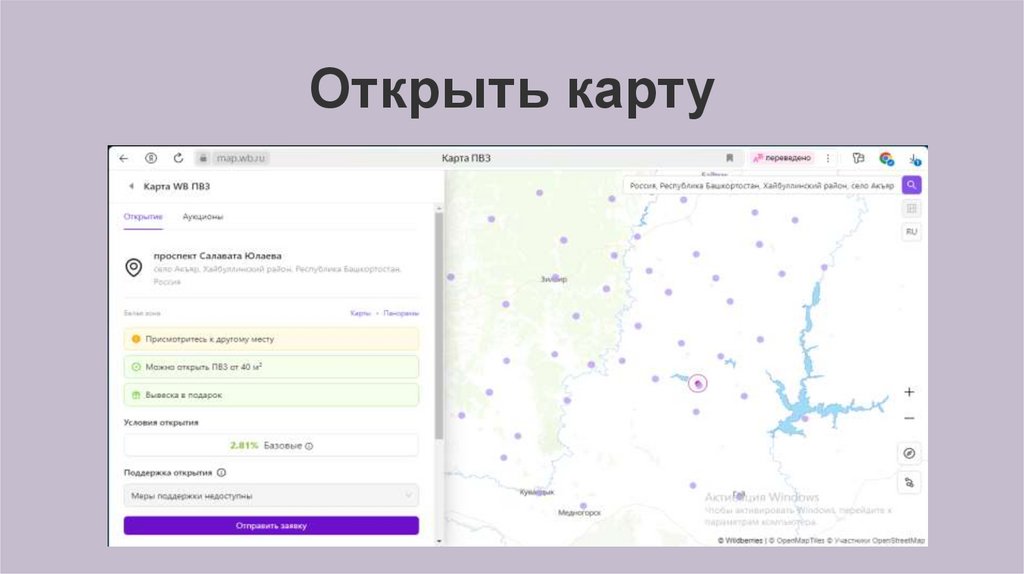Switch to the 'Аукционы' tab
The image size is (1024, 574).
(202, 217)
